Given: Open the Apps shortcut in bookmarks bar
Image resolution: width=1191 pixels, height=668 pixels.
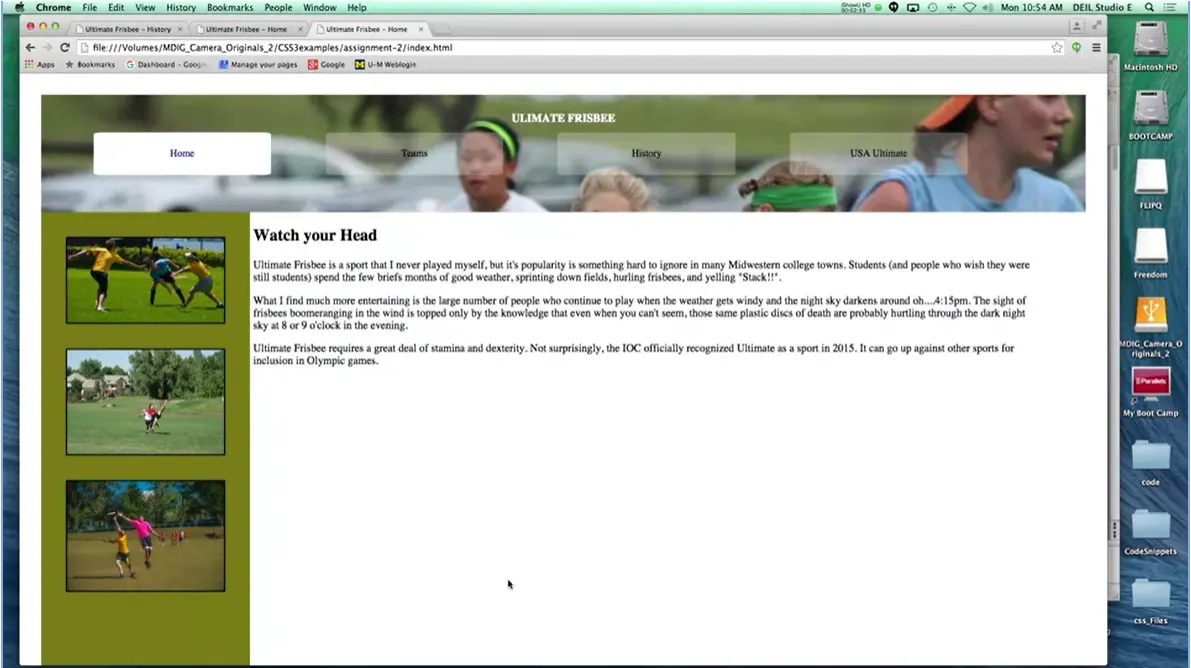Looking at the screenshot, I should (40, 64).
